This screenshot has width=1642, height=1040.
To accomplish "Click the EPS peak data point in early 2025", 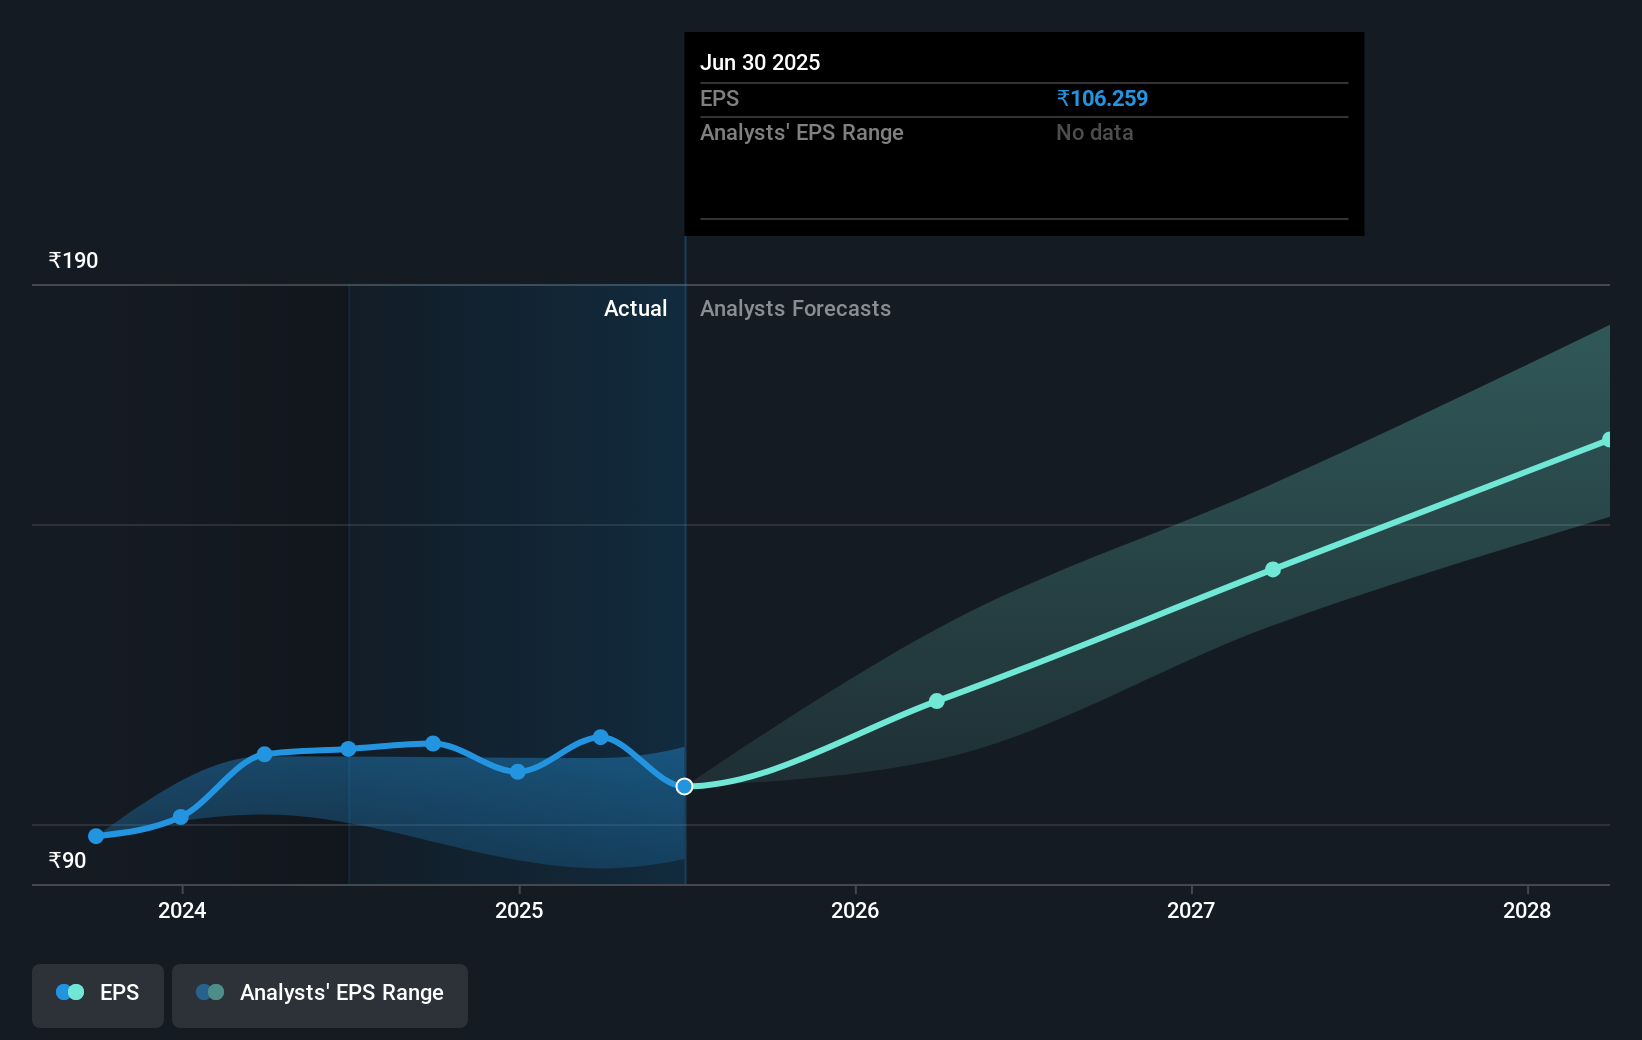I will (601, 737).
